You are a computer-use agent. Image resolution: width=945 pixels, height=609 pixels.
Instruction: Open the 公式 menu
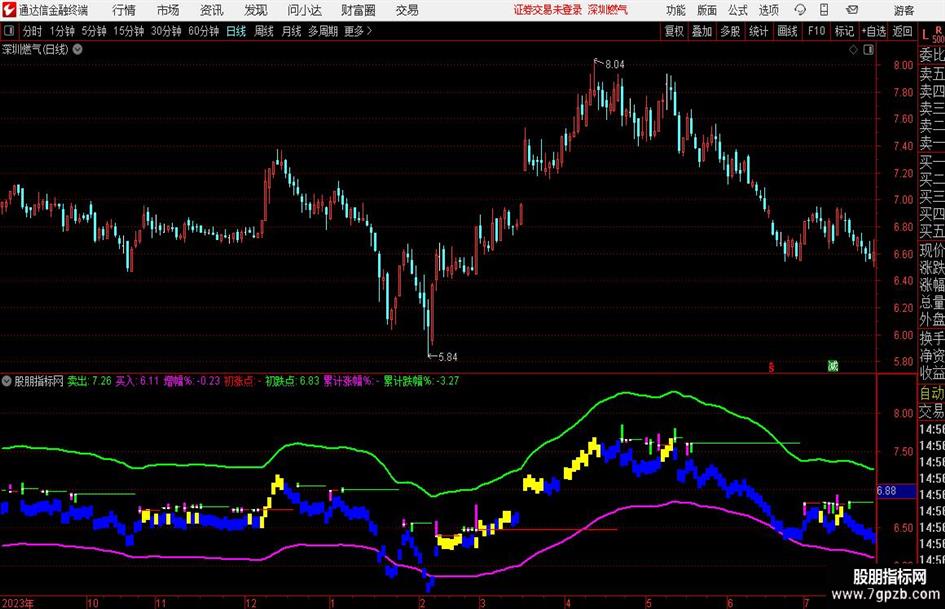tap(738, 10)
